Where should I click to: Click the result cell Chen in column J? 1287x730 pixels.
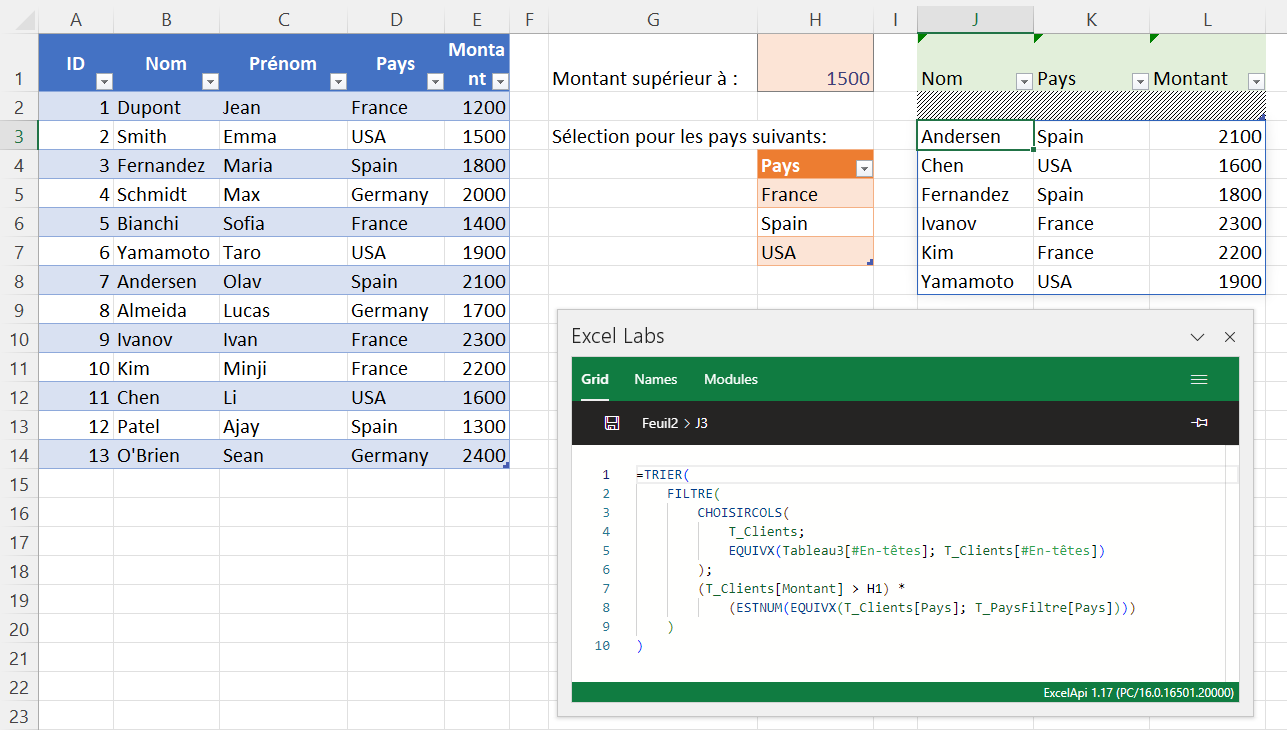coord(975,165)
